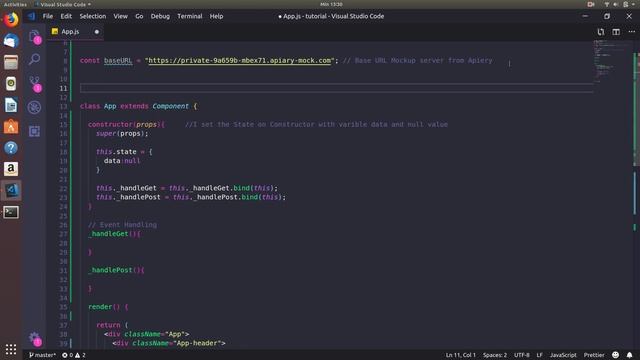Split the editor to the right
This screenshot has height=360, width=640.
tap(616, 32)
